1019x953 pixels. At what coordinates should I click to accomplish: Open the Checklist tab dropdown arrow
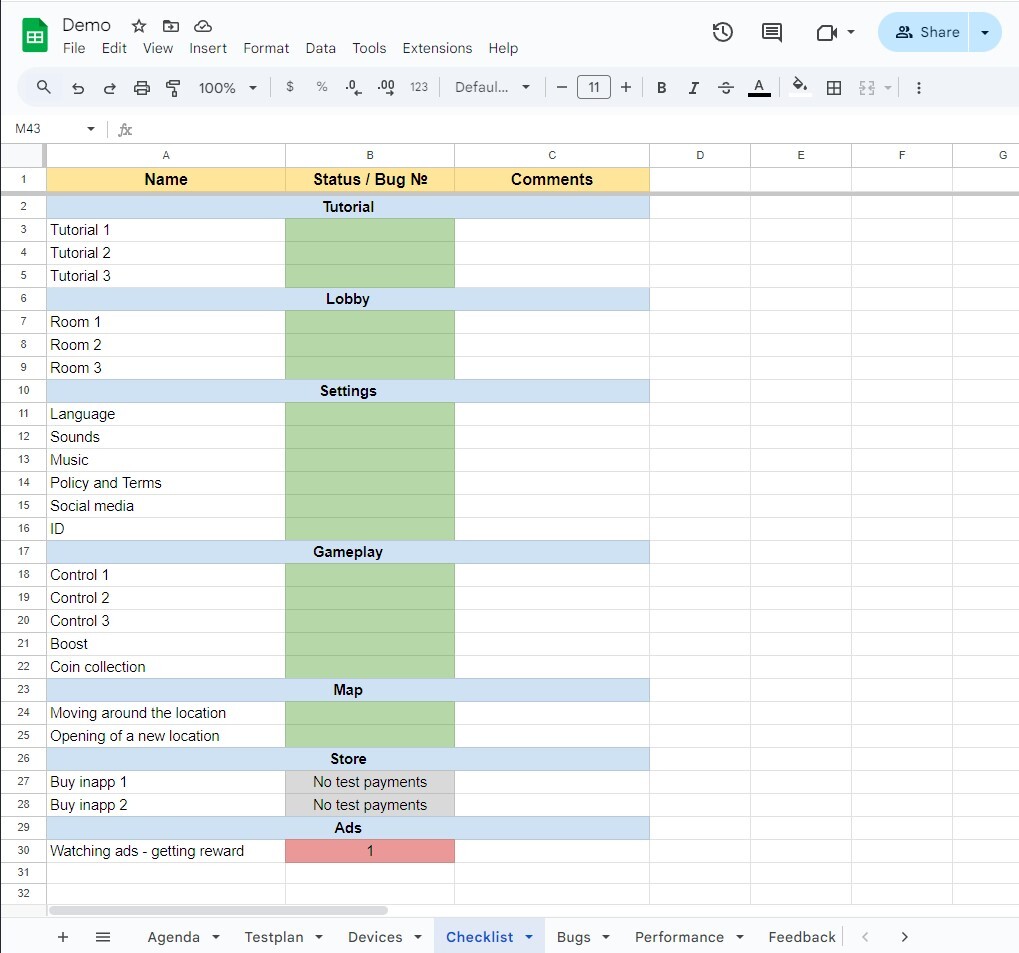point(528,937)
